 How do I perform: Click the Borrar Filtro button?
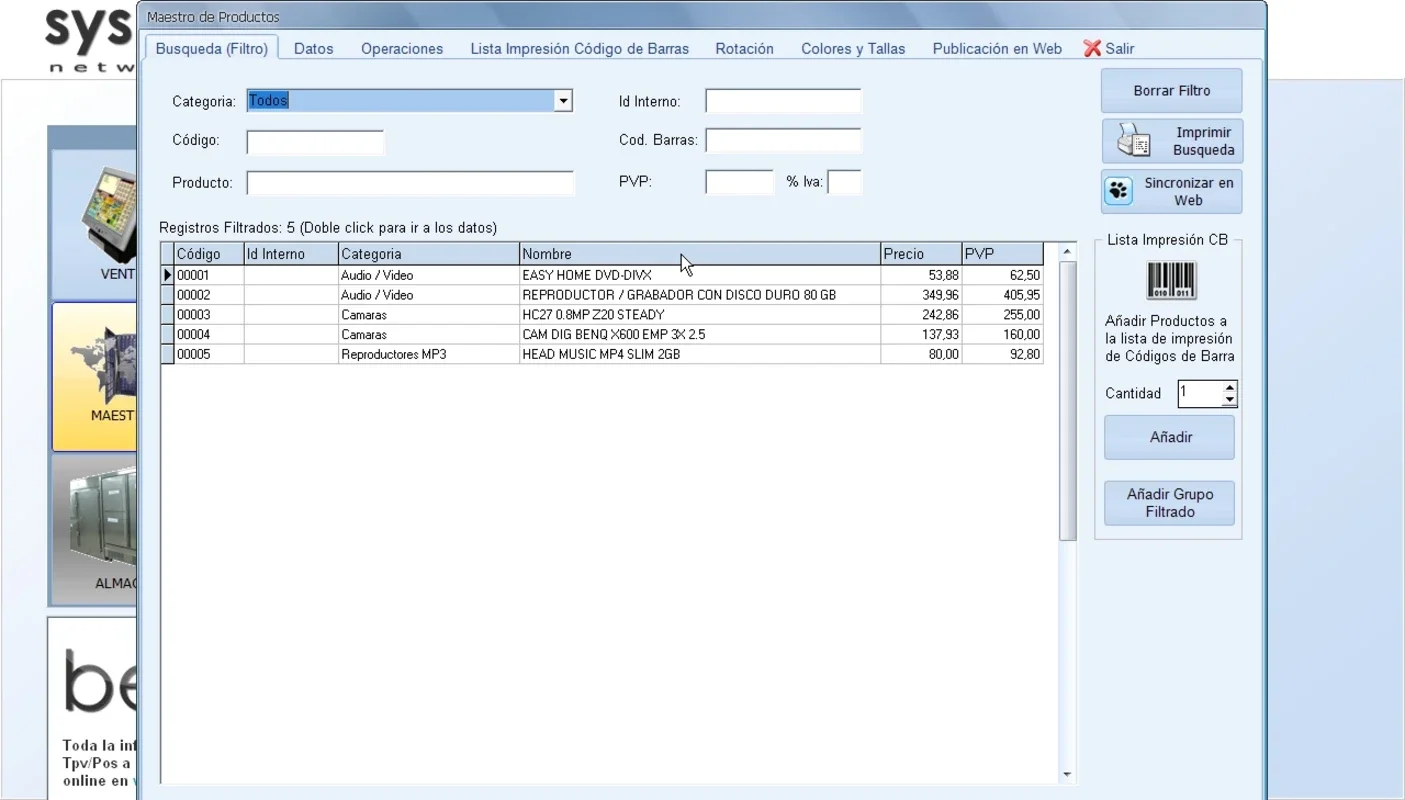coord(1172,91)
